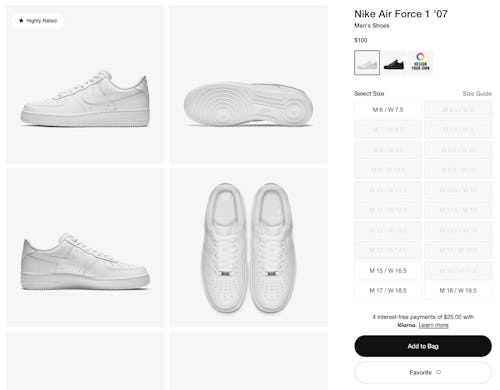Screen dimensions: 500x390
Task: Click the Nike Air Force 1 '07 title
Action: click(x=401, y=14)
